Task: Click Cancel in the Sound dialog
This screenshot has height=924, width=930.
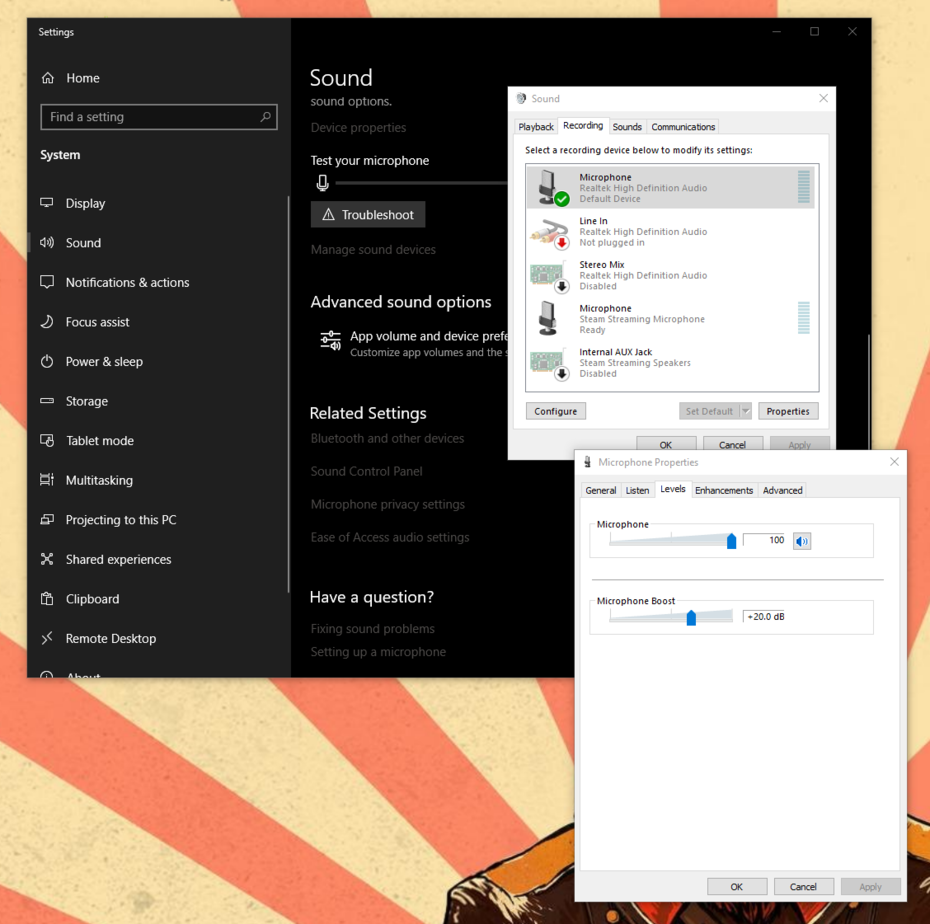Action: tap(732, 444)
